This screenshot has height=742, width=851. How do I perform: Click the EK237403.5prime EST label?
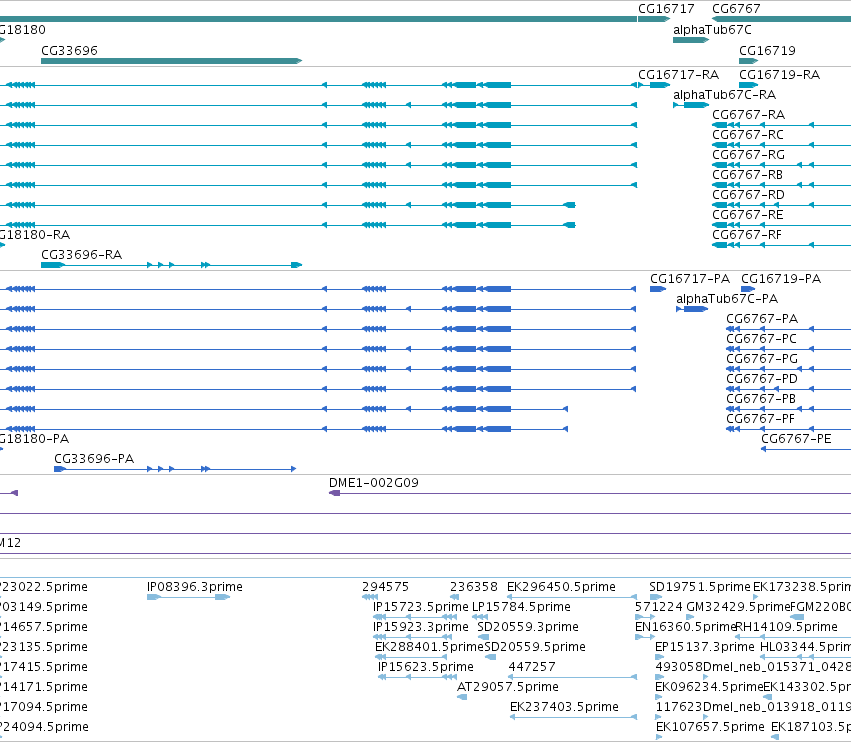pos(564,707)
